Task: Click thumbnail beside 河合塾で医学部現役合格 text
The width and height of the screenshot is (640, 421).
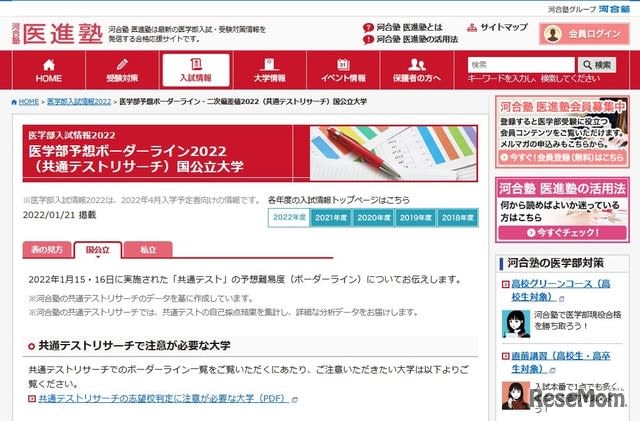Action: [x=516, y=324]
